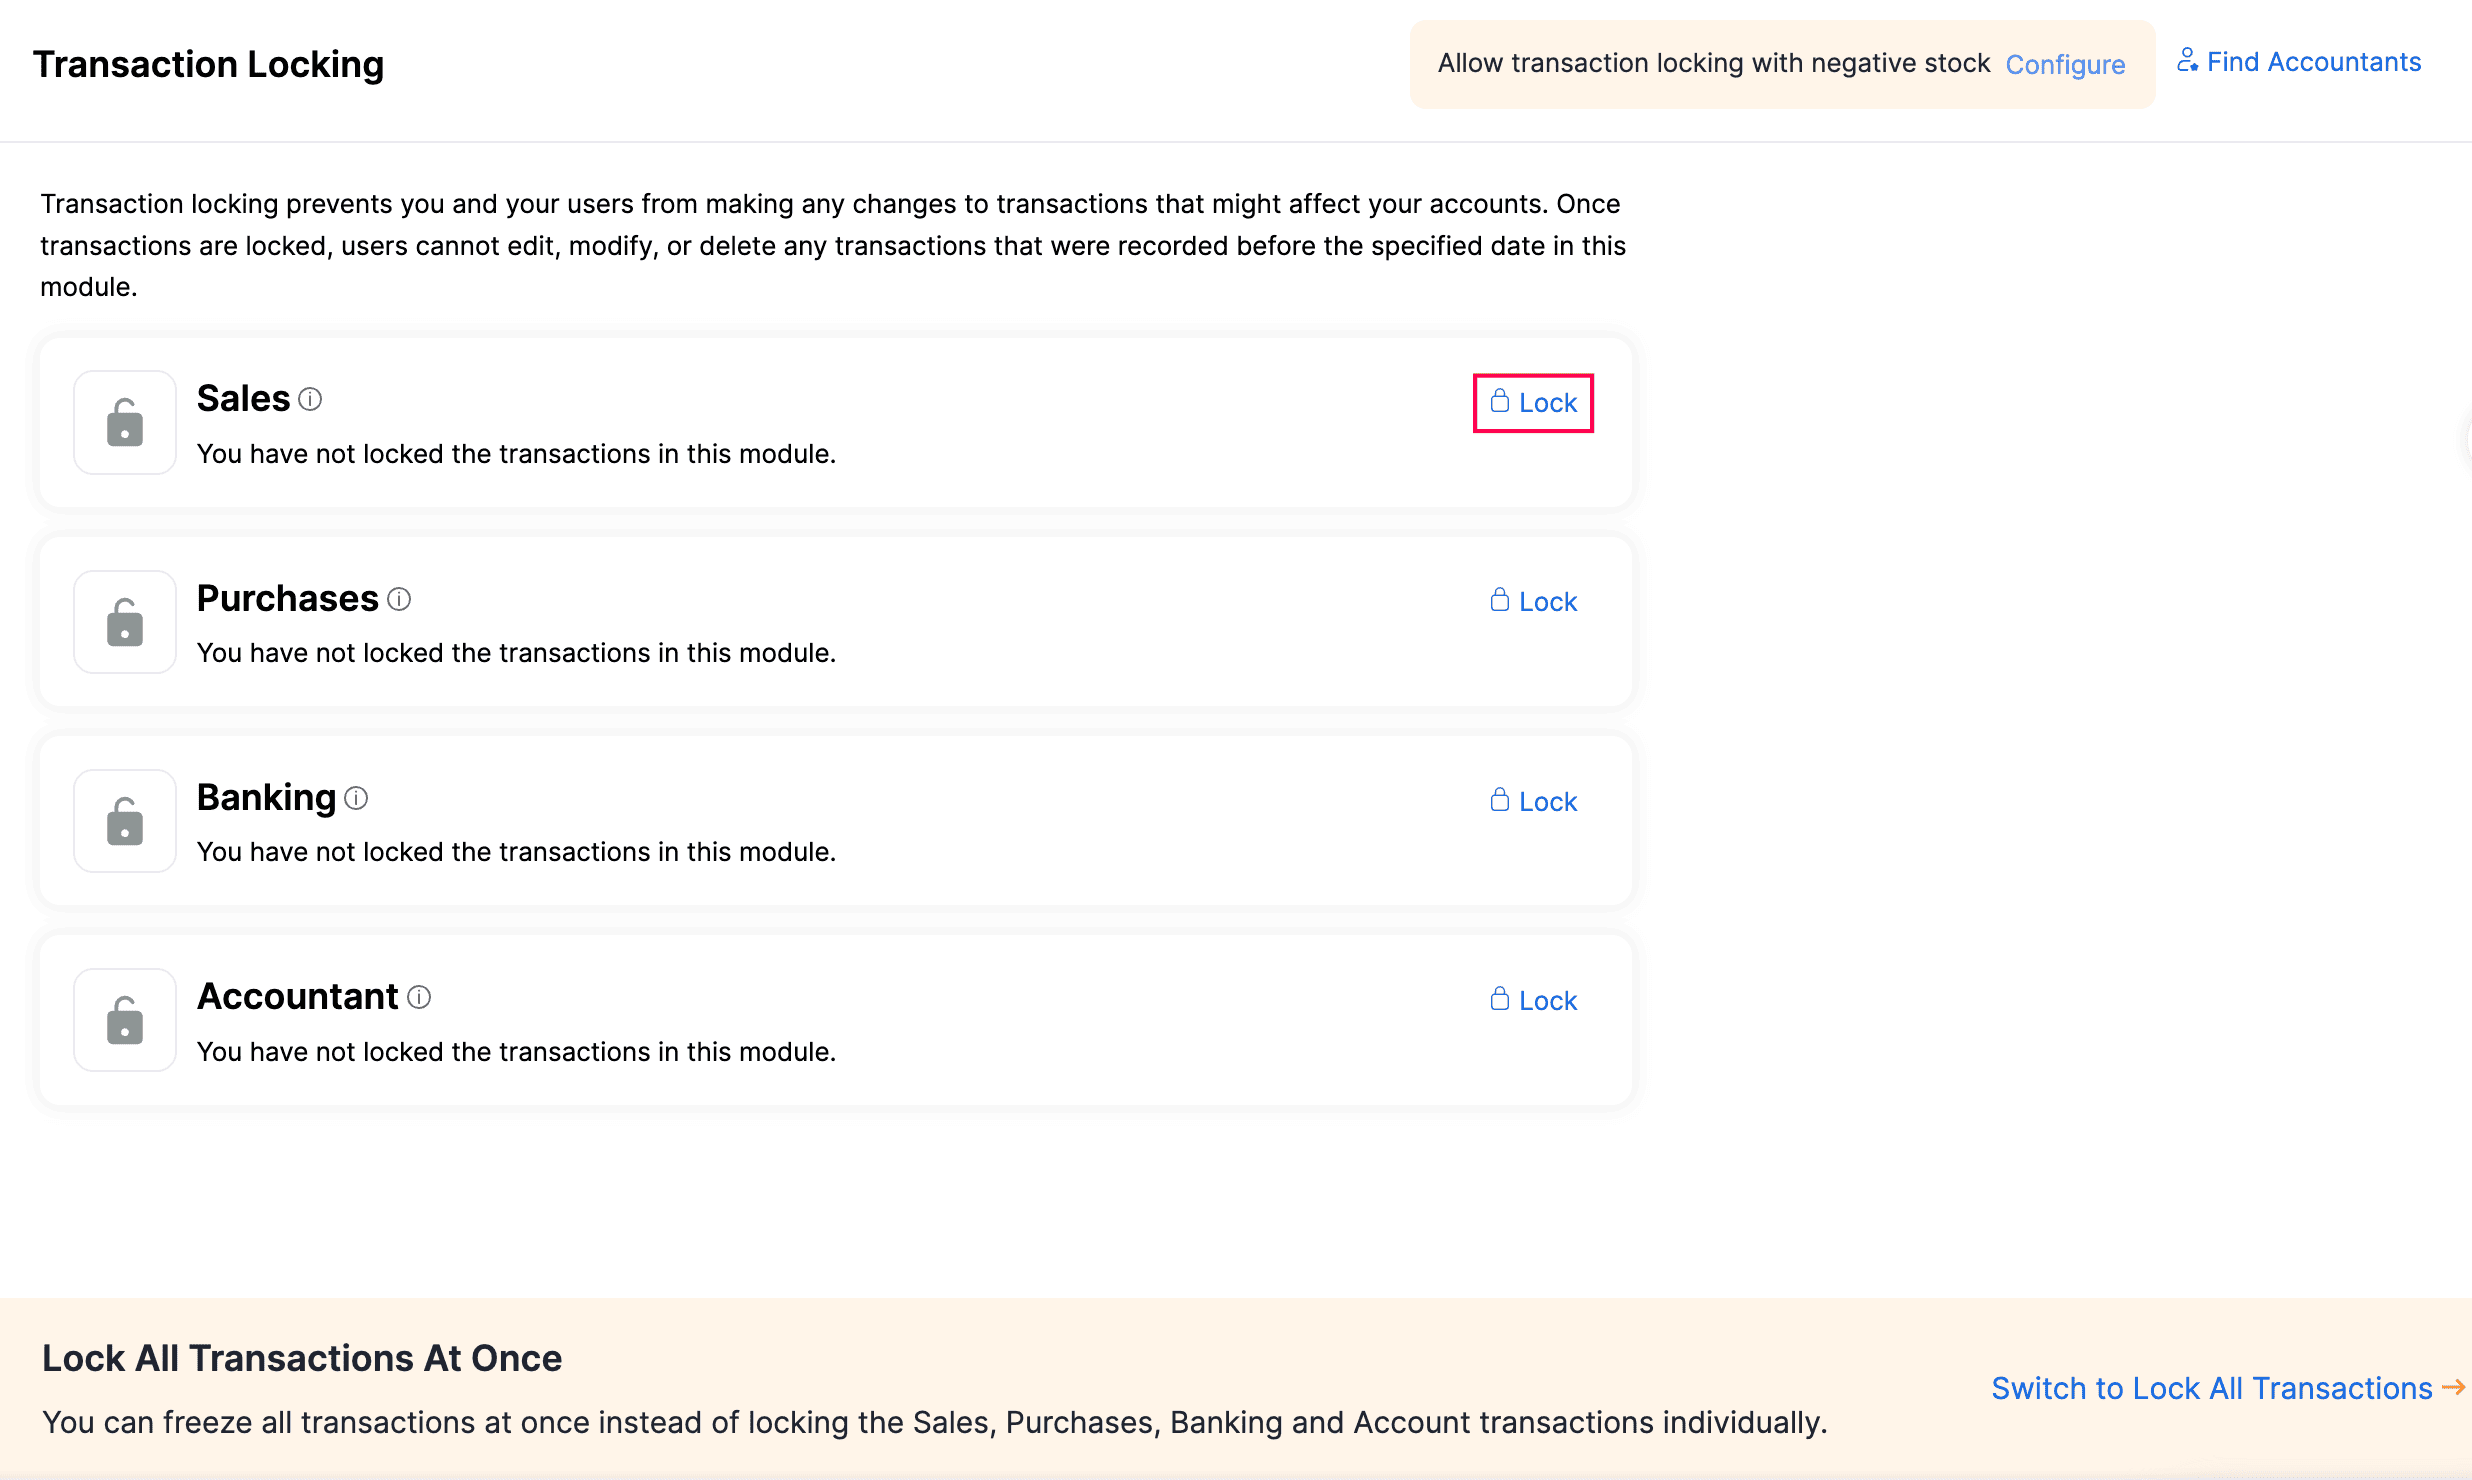The height and width of the screenshot is (1480, 2472).
Task: Click the Banking info icon
Action: 356,798
